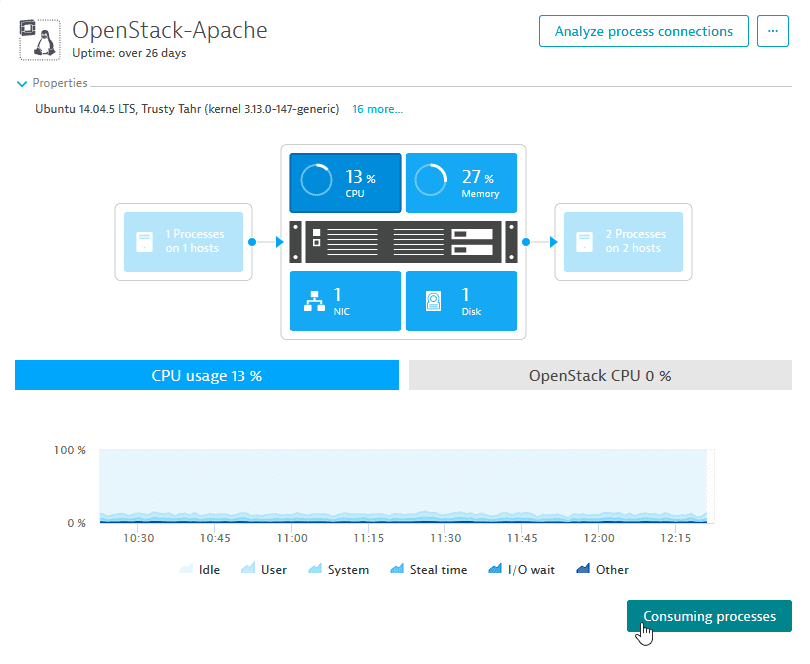Click the server rack illustration
810x664 pixels.
(403, 242)
